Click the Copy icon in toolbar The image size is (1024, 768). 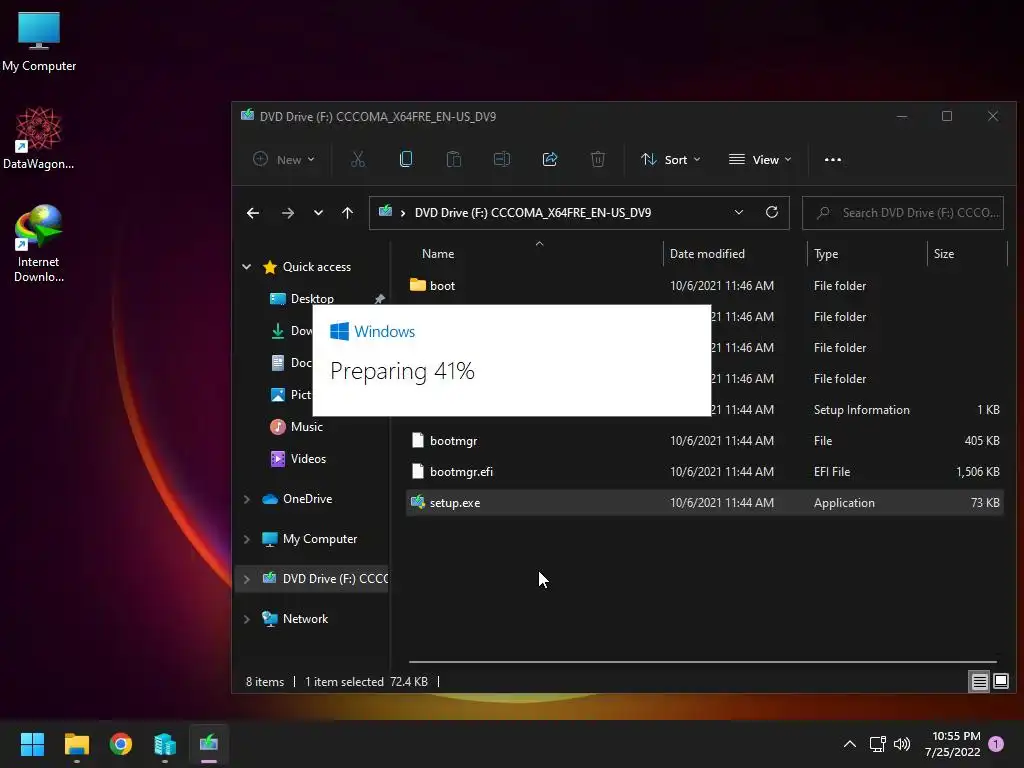[406, 159]
